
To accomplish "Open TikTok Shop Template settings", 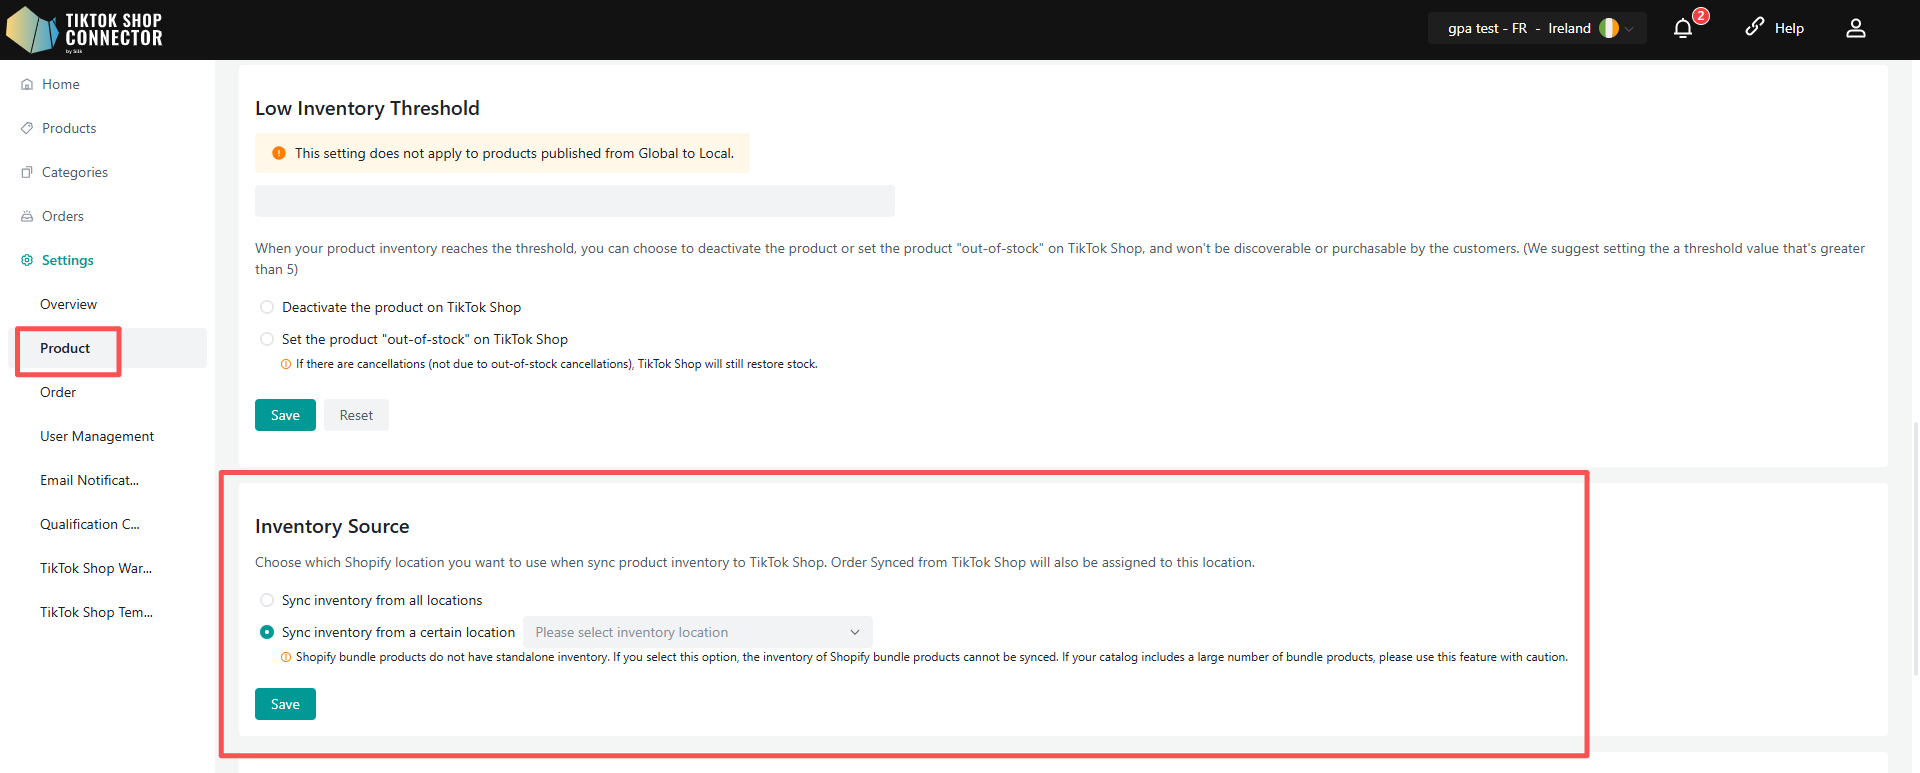I will point(97,613).
